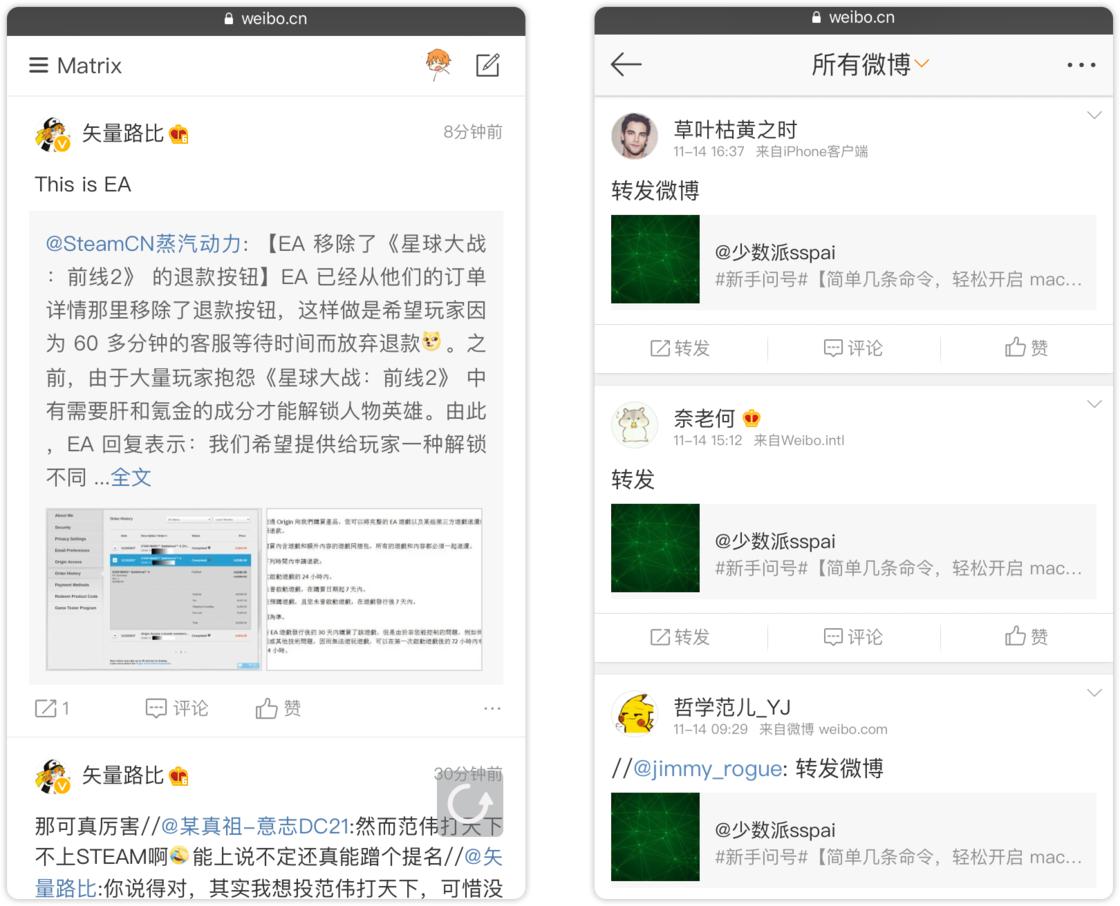This screenshot has height=906, width=1120.
Task: Expand the chevron on 哲学范儿_YJ post
Action: click(1094, 693)
